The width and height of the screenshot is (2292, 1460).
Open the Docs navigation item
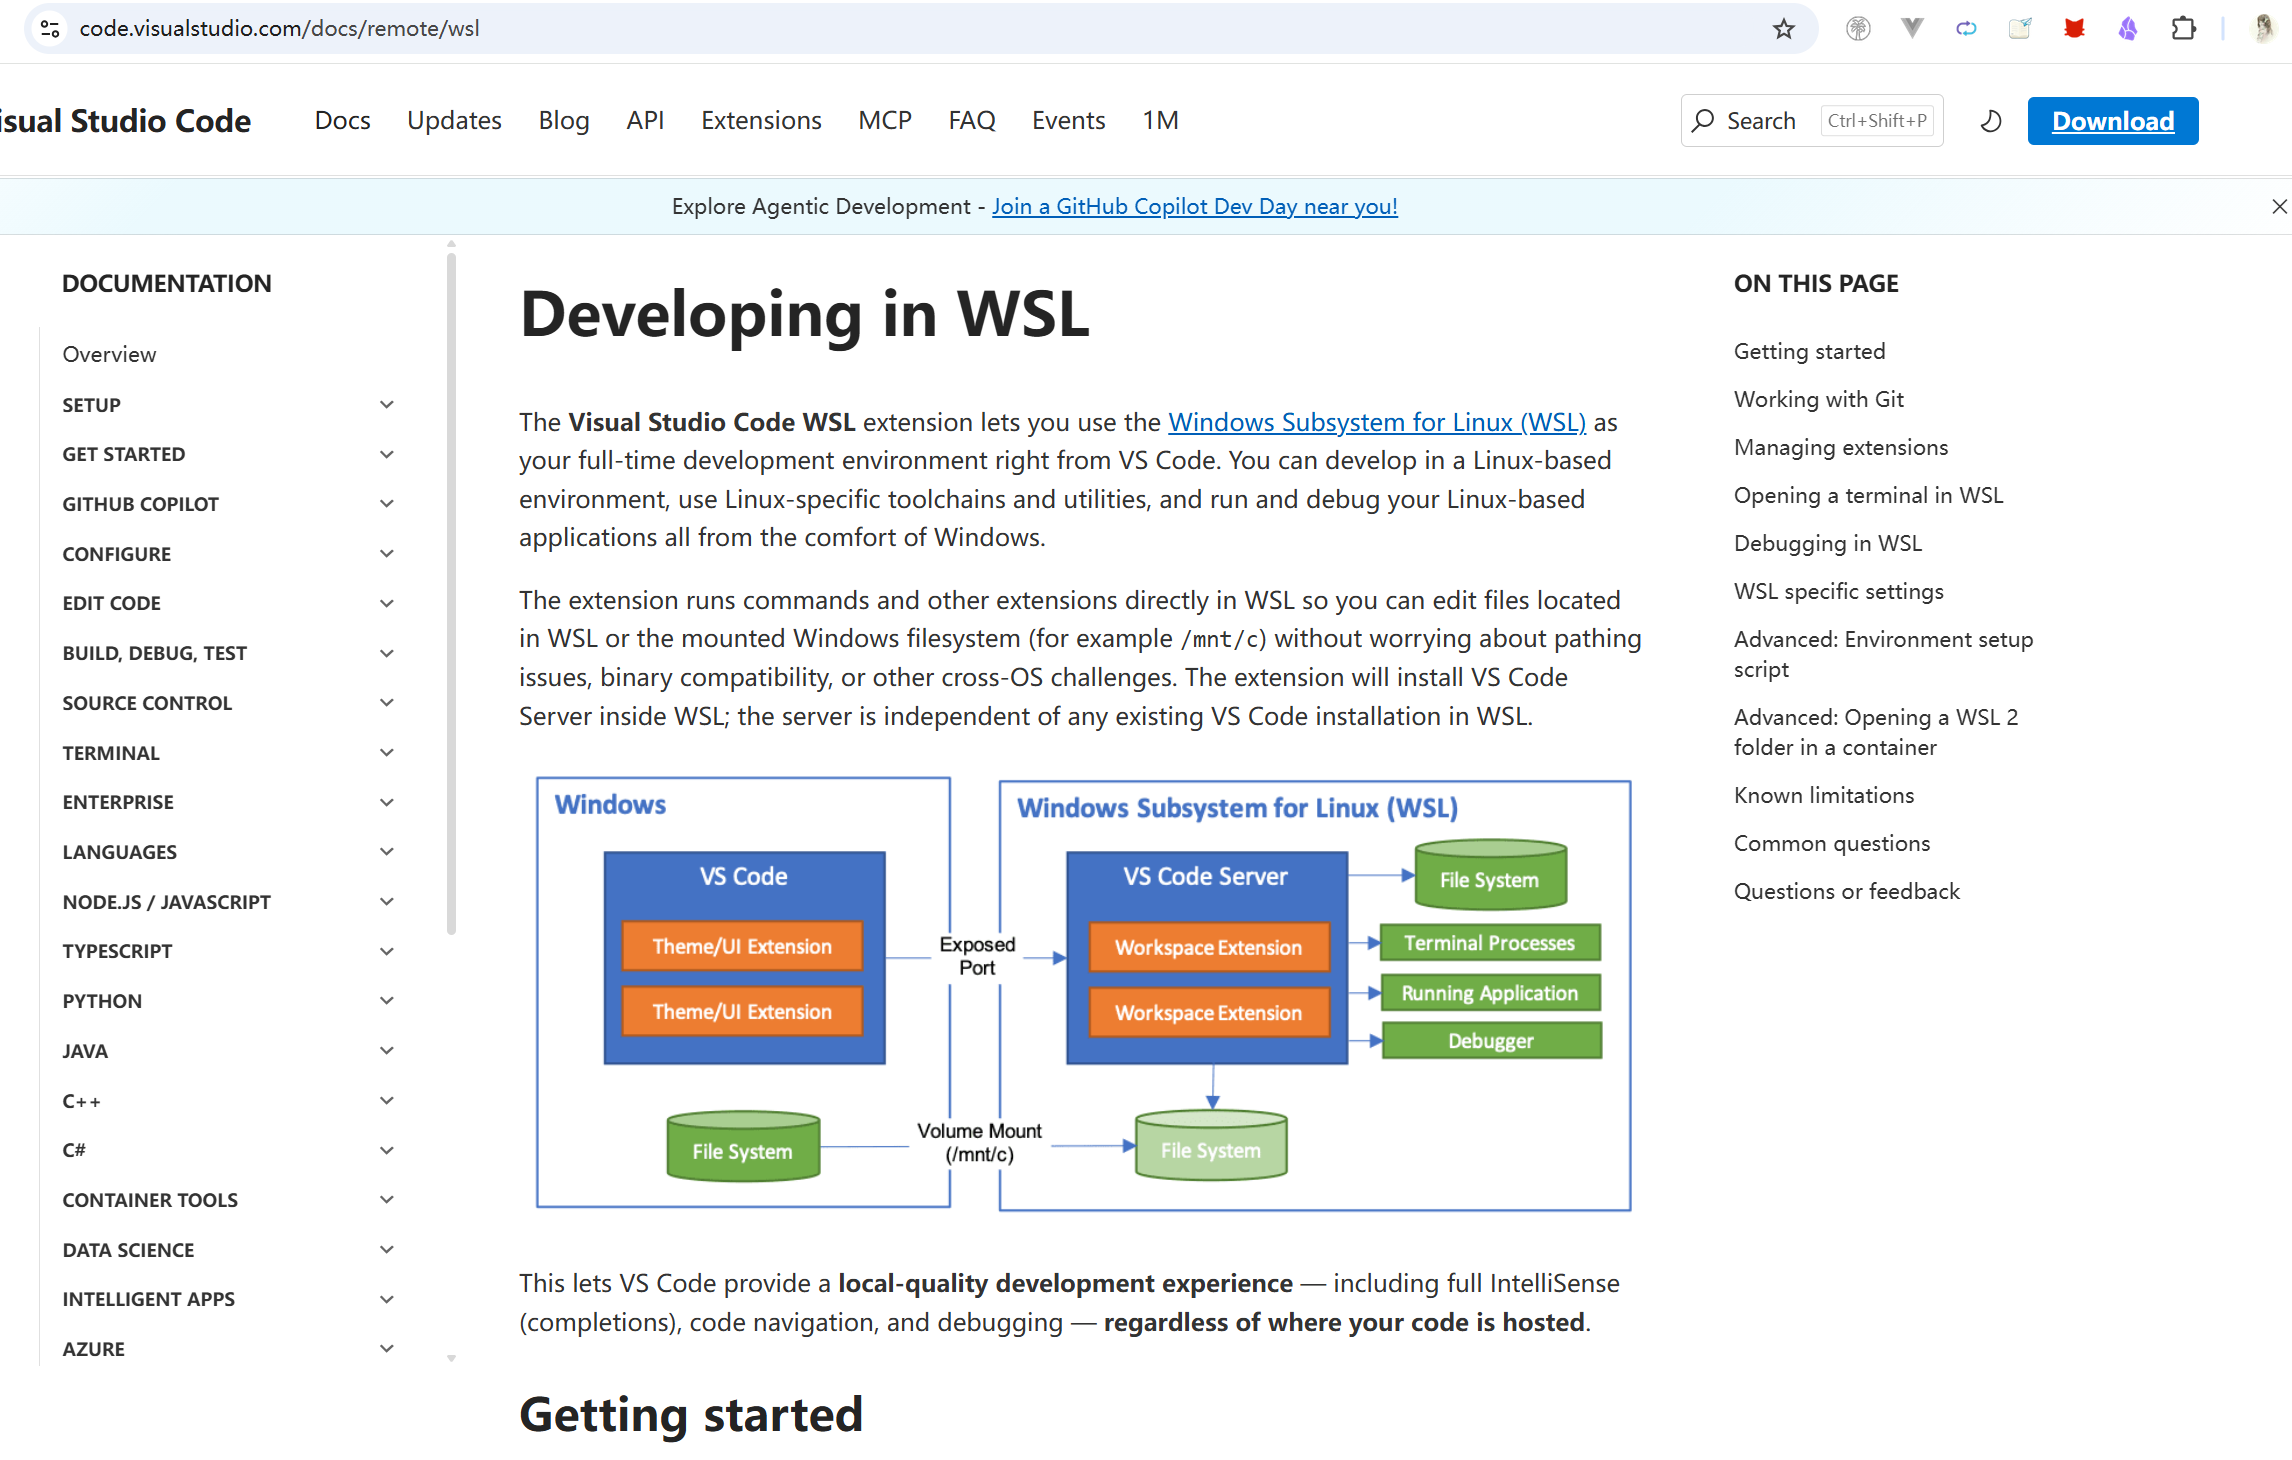pyautogui.click(x=342, y=120)
